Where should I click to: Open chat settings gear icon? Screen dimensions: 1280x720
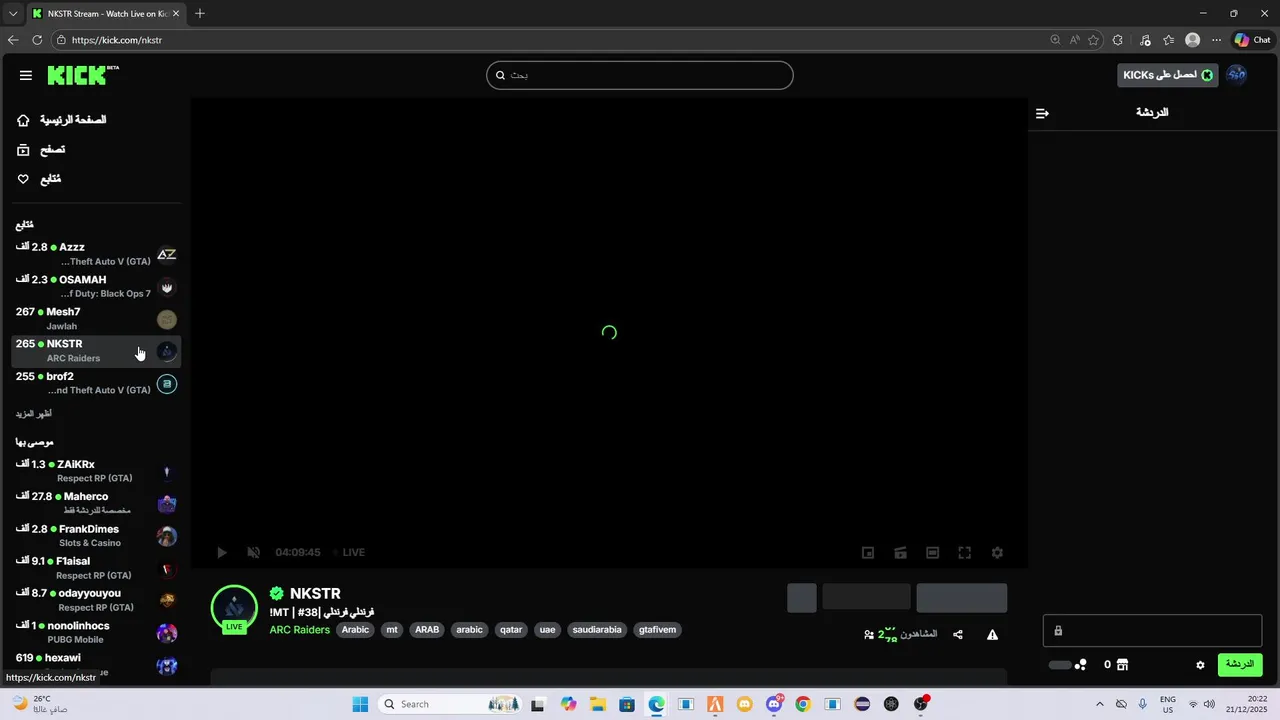coord(1200,665)
